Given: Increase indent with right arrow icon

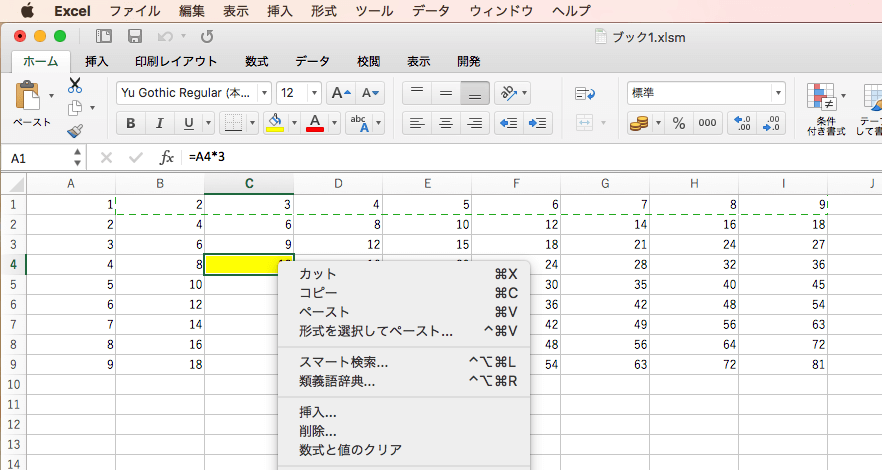Looking at the screenshot, I should tap(537, 123).
